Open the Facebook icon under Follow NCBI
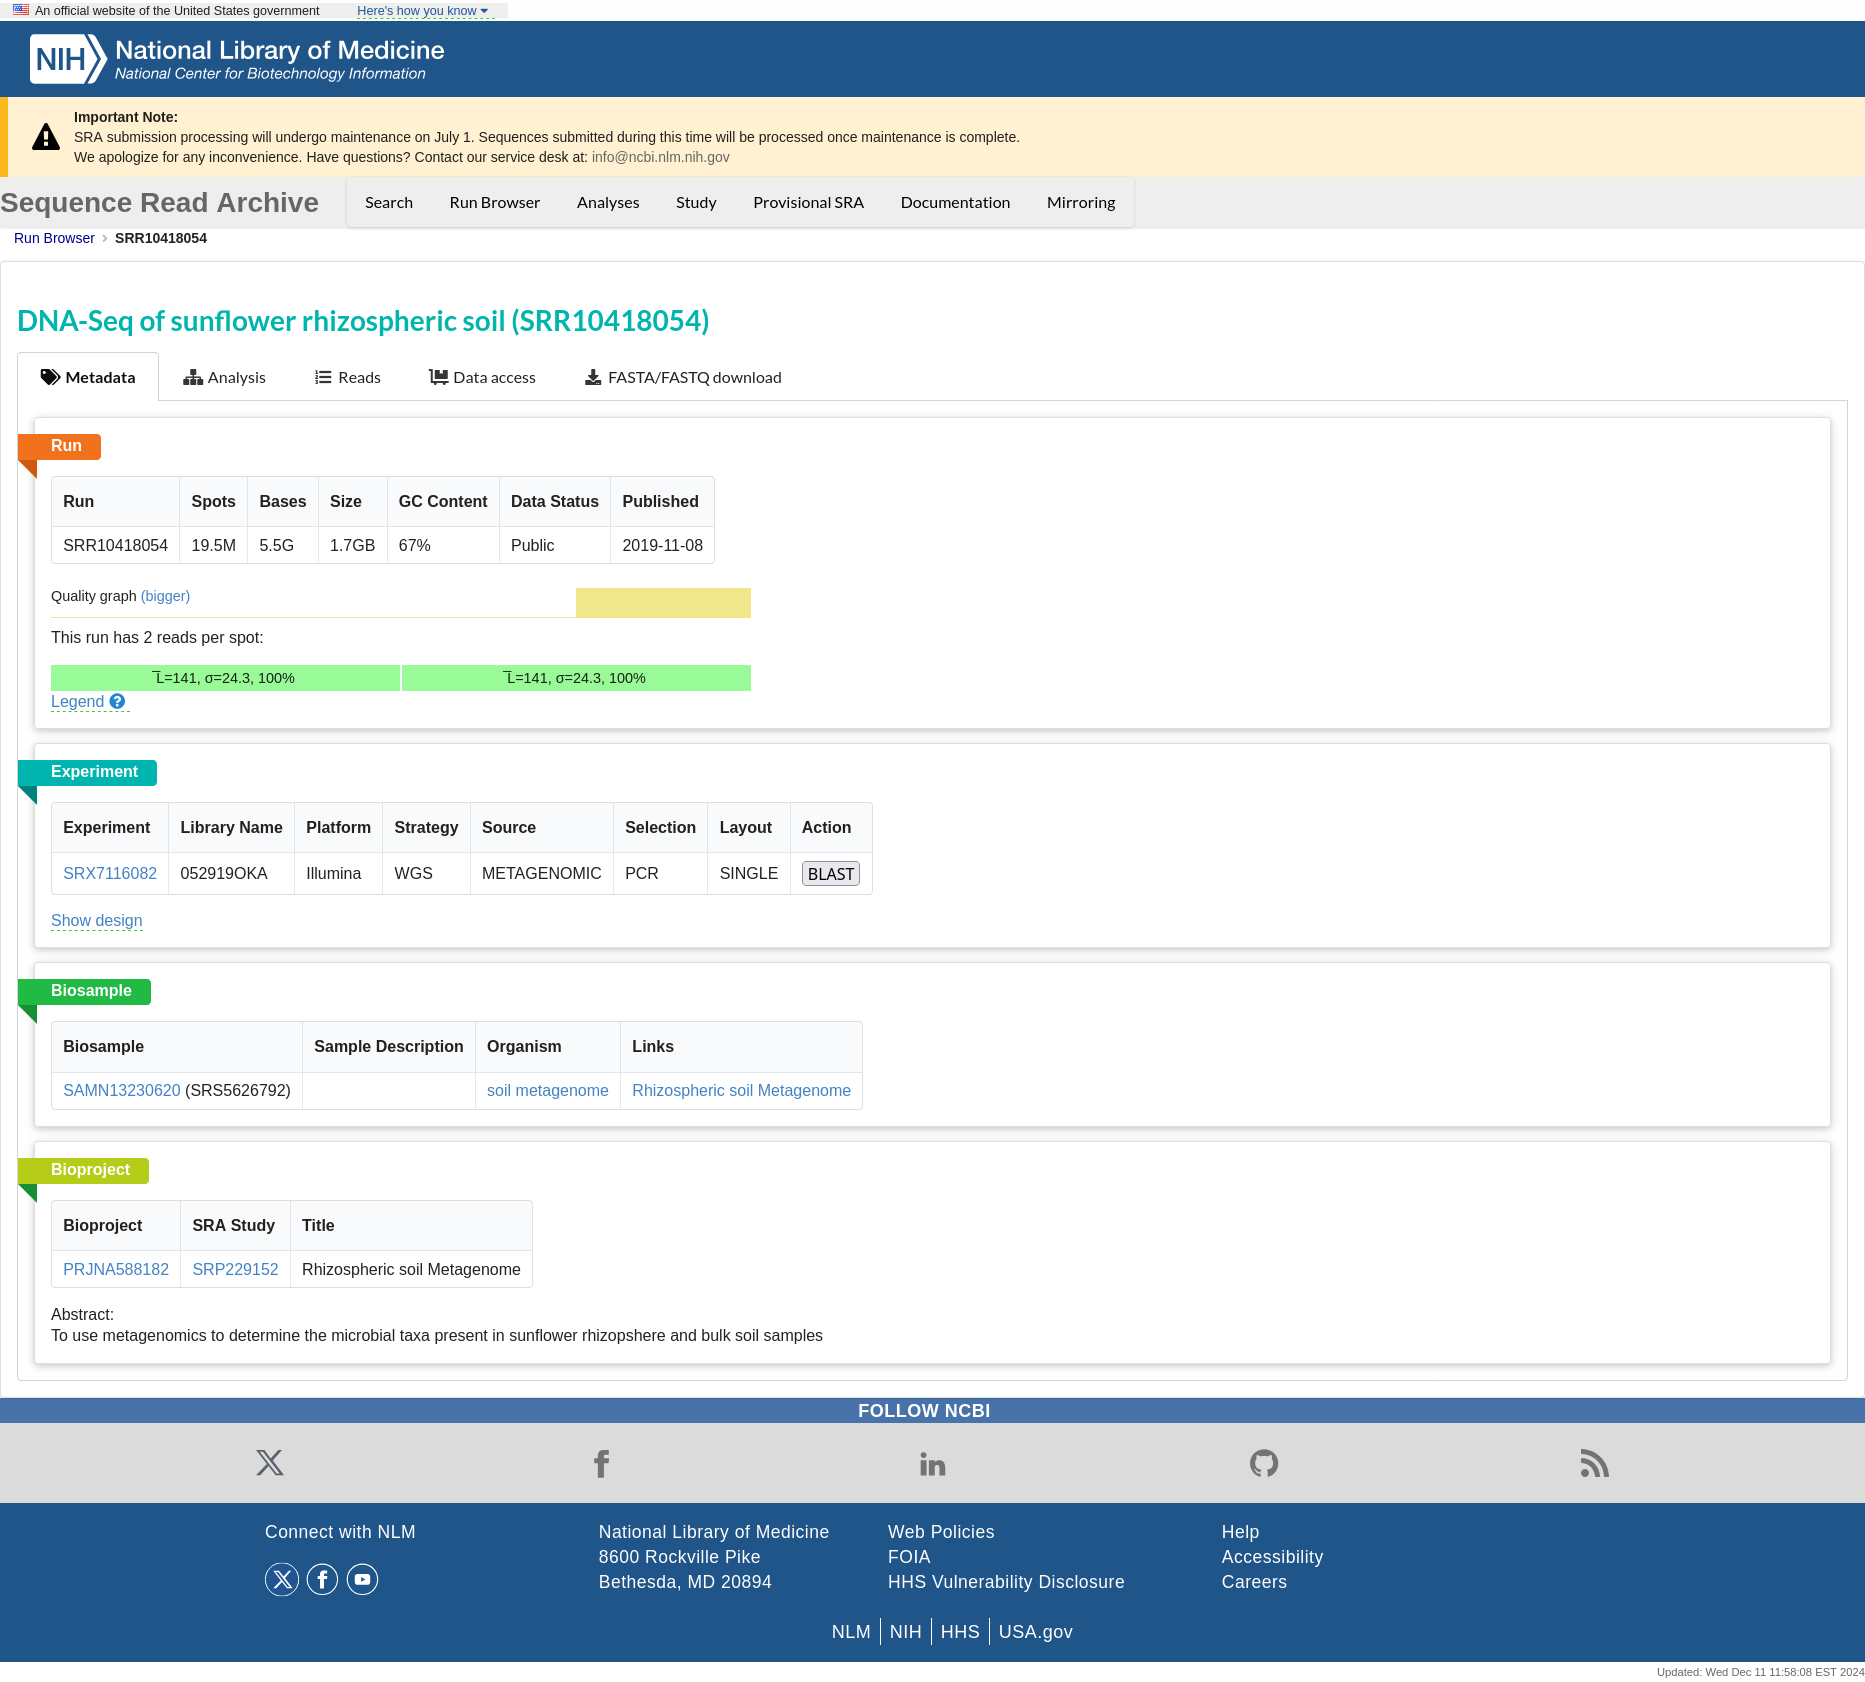 click(601, 1464)
